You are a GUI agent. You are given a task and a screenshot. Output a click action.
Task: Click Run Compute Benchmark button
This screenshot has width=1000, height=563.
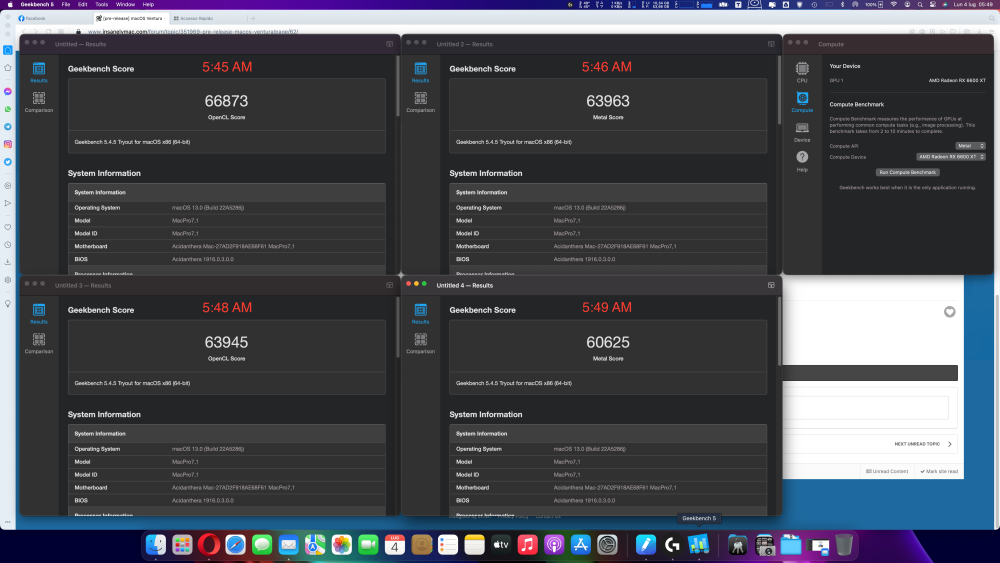pos(907,172)
